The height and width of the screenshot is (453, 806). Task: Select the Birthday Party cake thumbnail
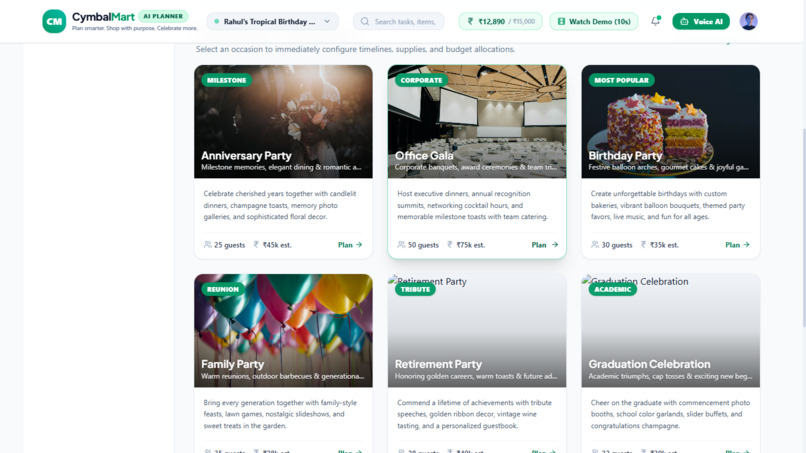coord(670,121)
